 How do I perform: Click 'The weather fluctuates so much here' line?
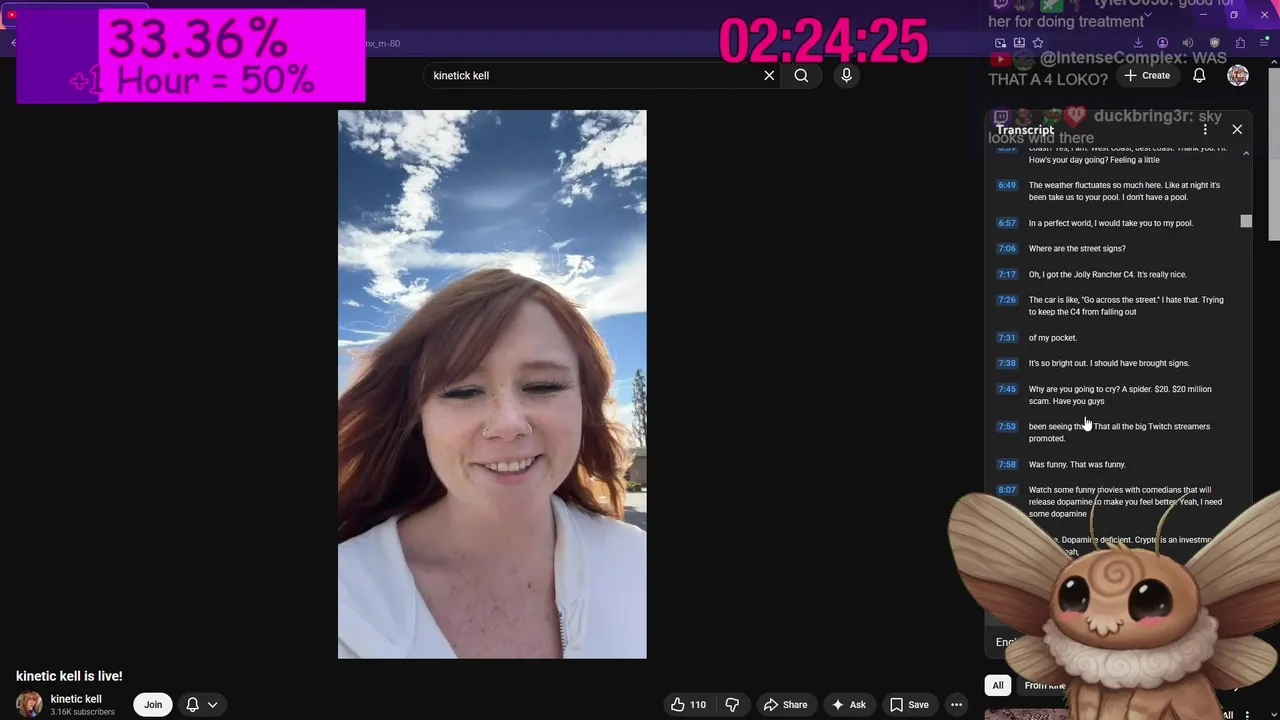click(1124, 191)
